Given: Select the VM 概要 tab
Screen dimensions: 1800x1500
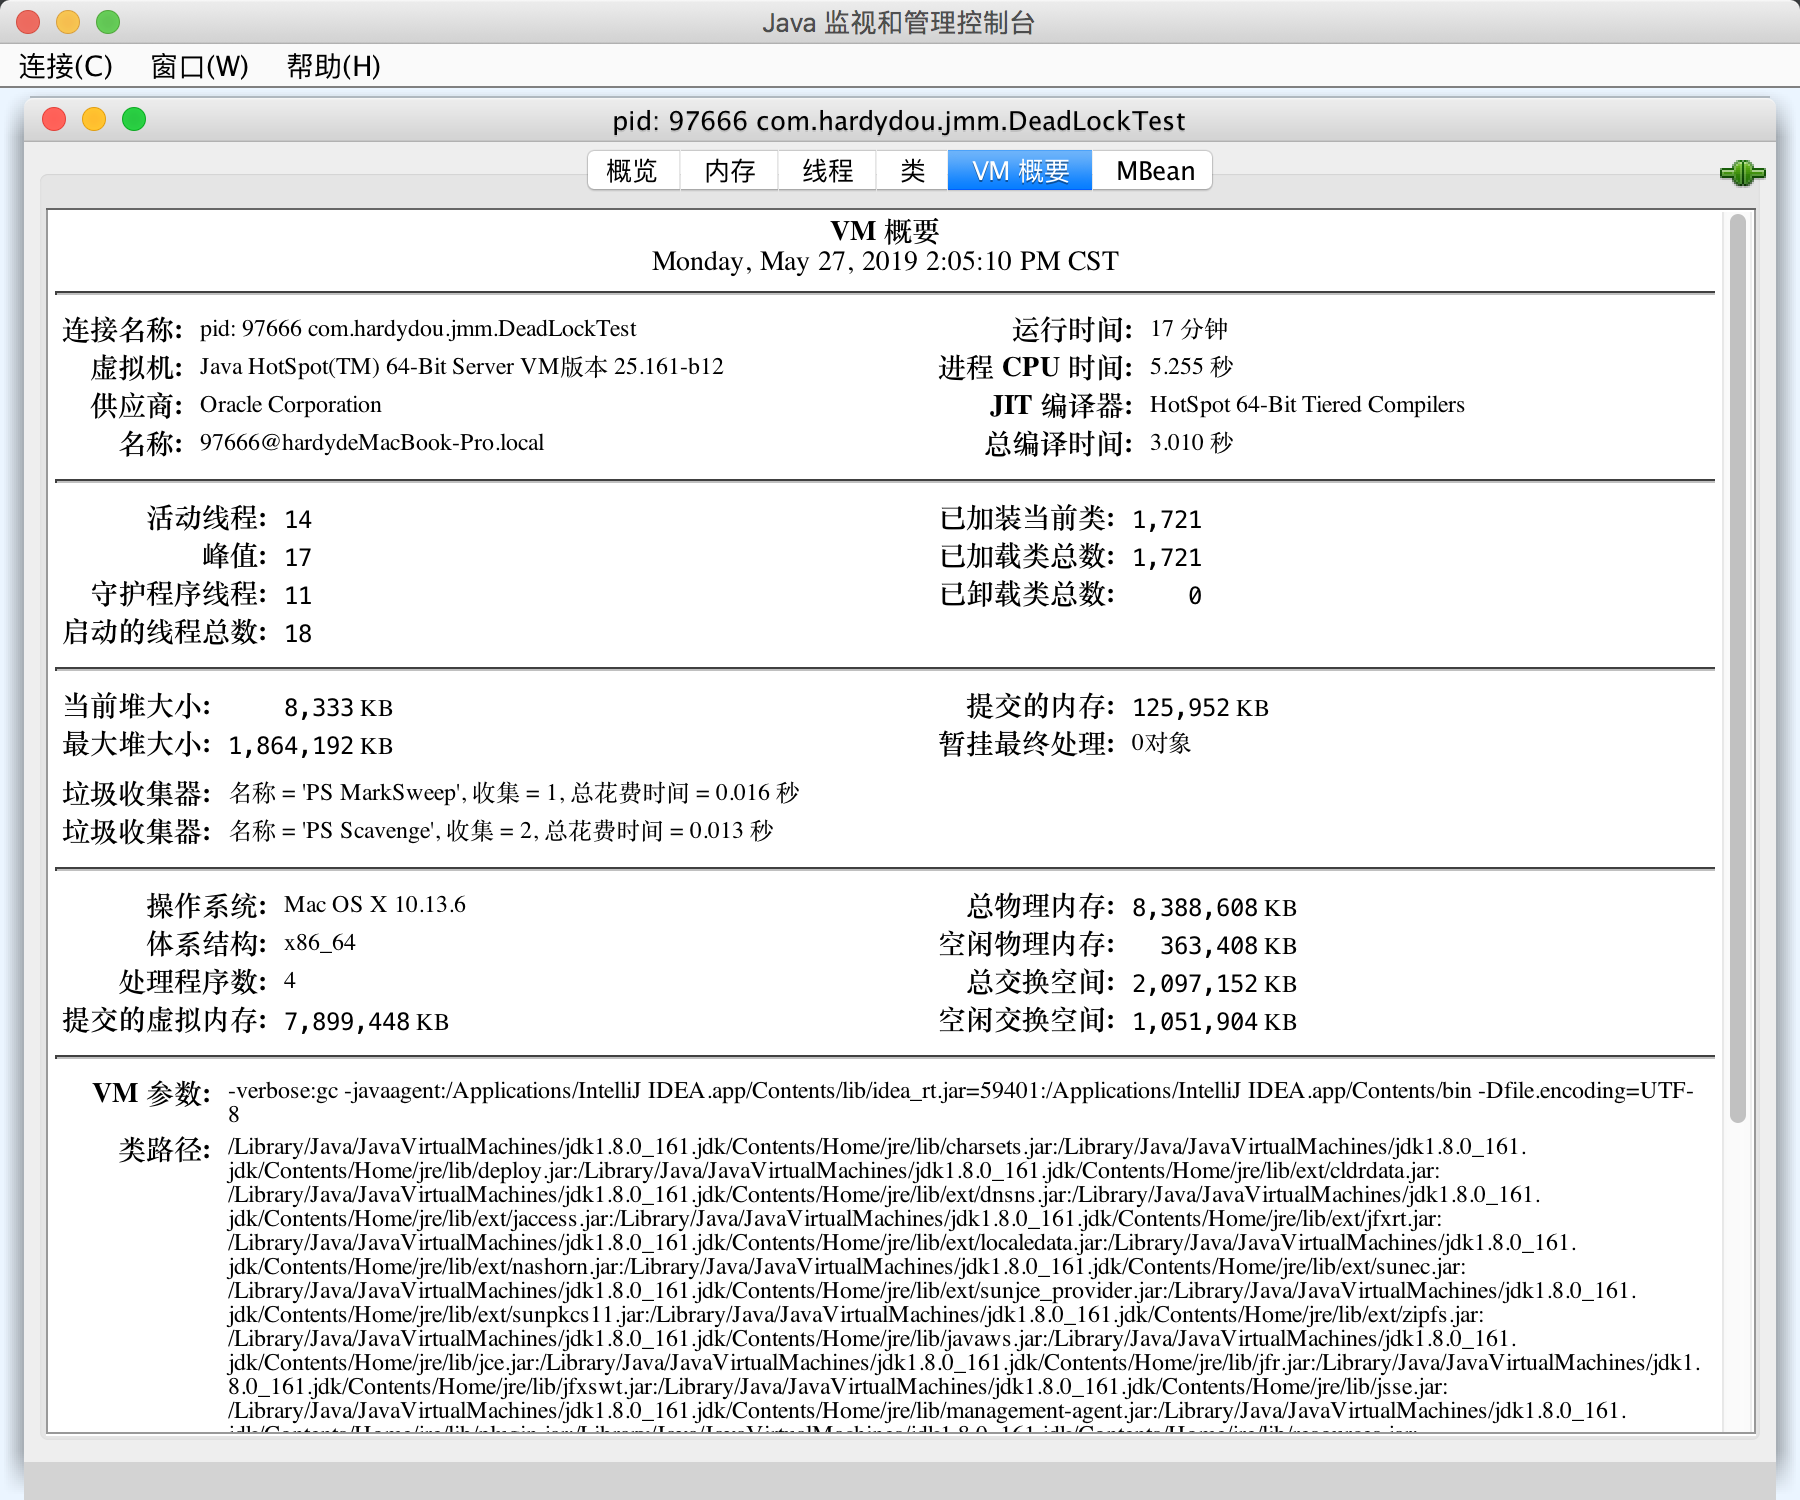Looking at the screenshot, I should tap(1020, 171).
